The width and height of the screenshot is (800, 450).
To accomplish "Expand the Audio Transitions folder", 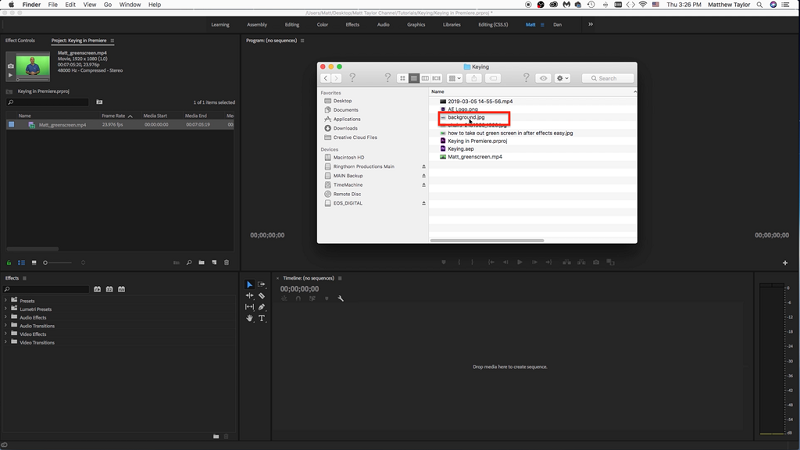I will pos(6,325).
